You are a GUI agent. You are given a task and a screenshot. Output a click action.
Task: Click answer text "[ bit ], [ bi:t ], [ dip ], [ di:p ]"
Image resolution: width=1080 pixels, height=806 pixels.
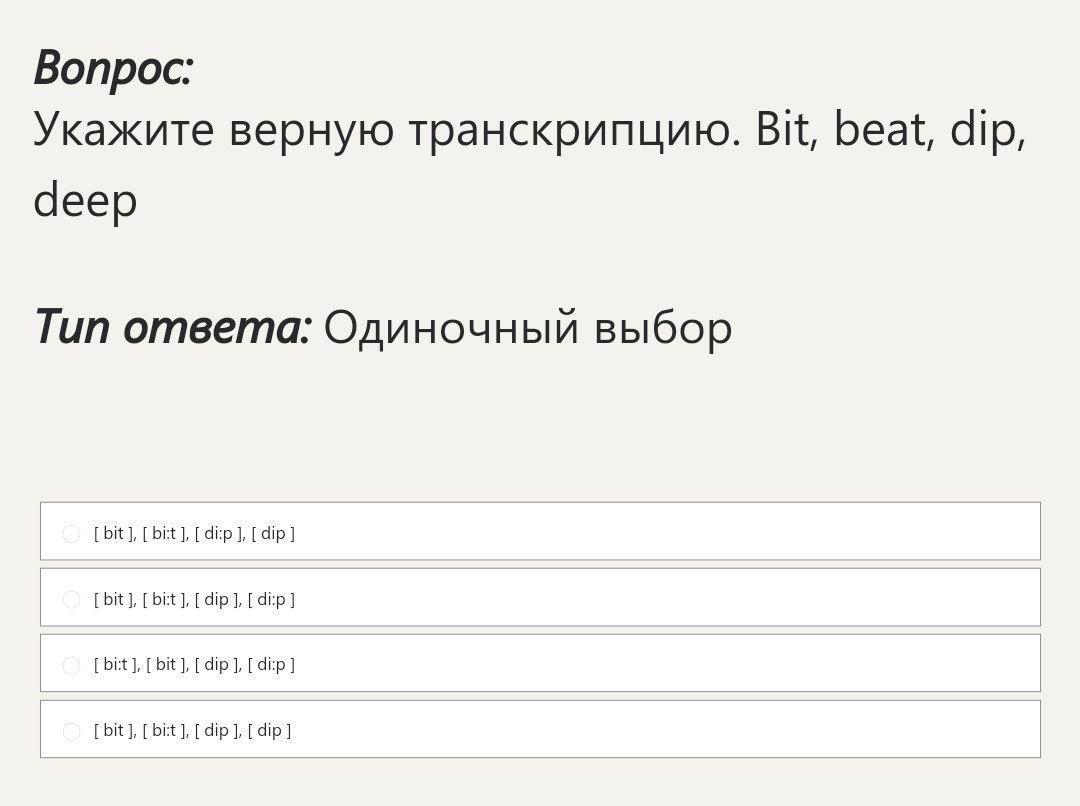point(194,599)
